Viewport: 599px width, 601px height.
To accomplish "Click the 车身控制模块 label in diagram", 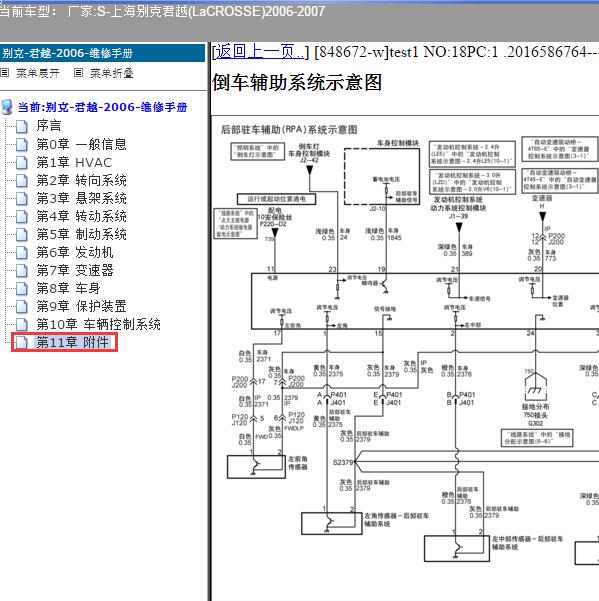I will 397,143.
